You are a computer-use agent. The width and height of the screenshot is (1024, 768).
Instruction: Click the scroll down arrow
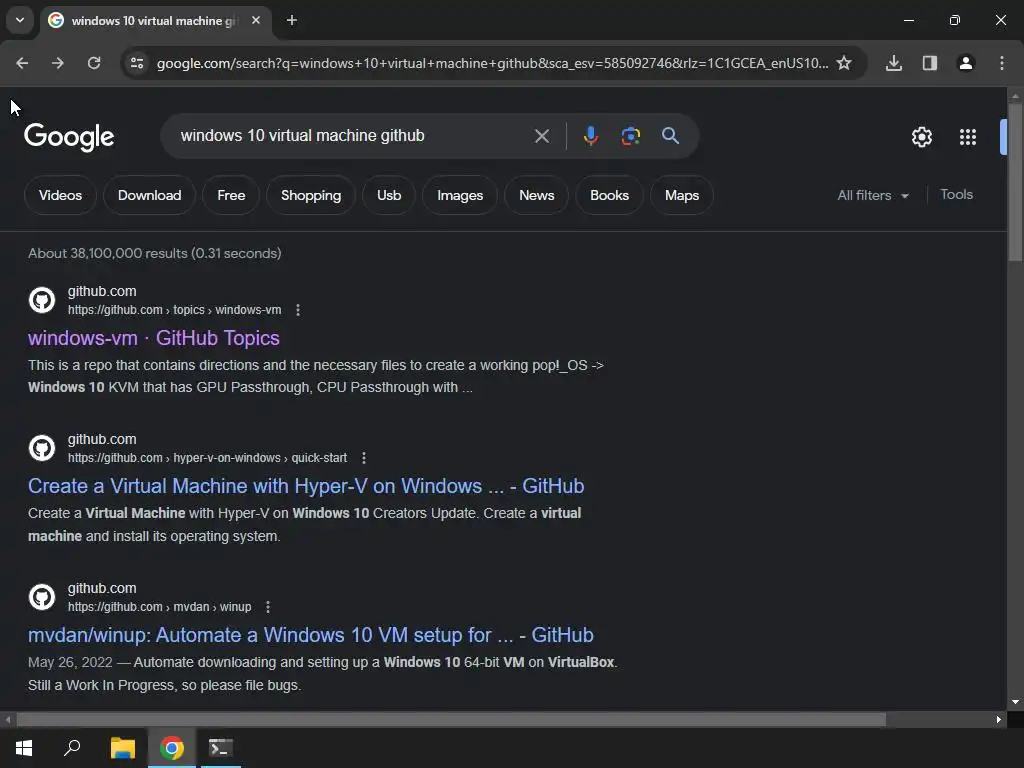1015,702
